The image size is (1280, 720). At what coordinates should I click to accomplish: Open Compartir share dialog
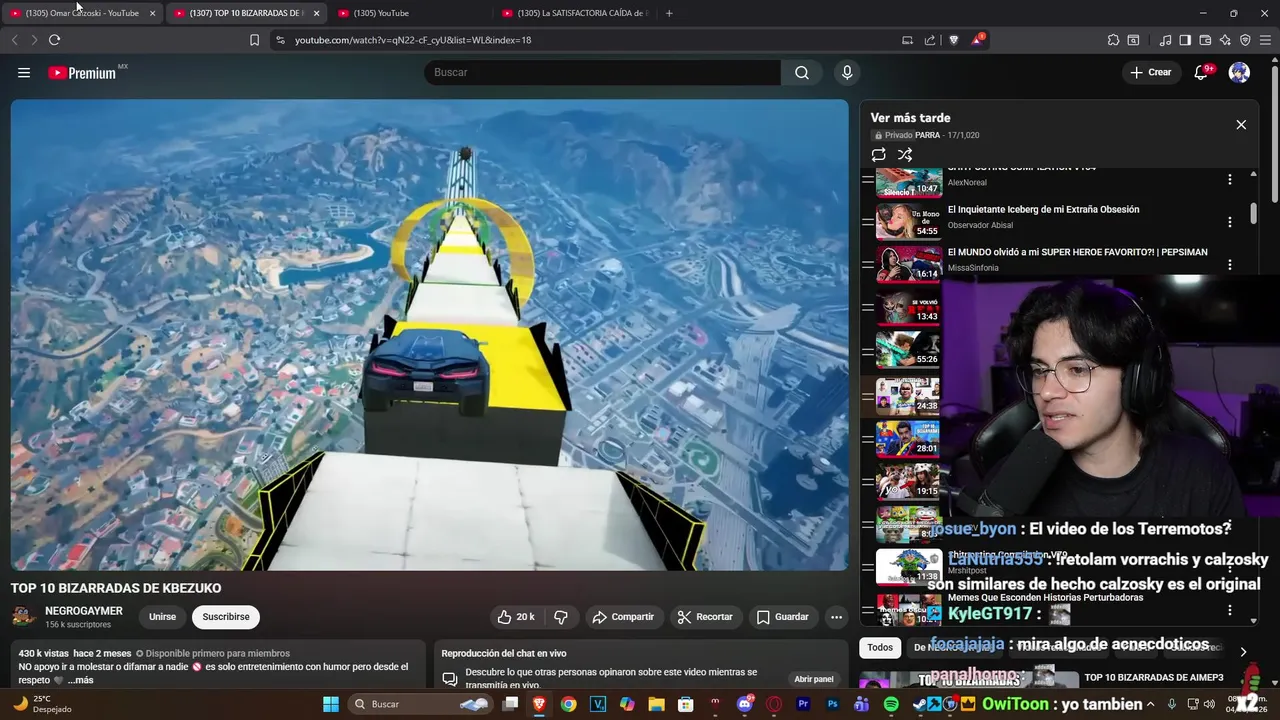click(x=623, y=617)
